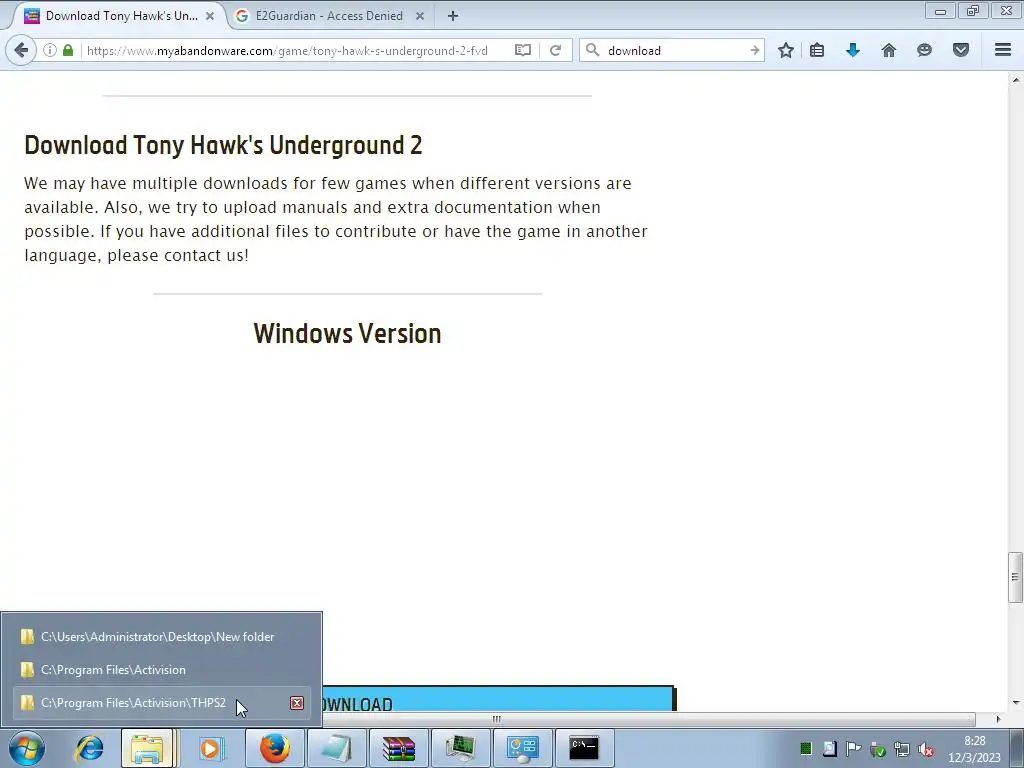Open Windows Media Player from taskbar
1024x768 pixels.
pos(211,748)
